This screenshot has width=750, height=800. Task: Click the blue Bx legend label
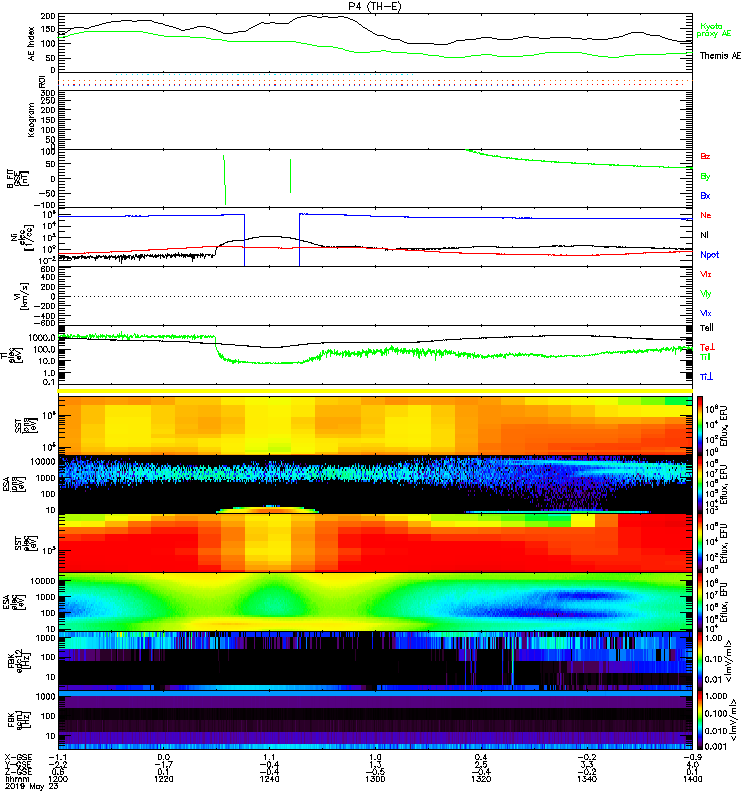705,195
